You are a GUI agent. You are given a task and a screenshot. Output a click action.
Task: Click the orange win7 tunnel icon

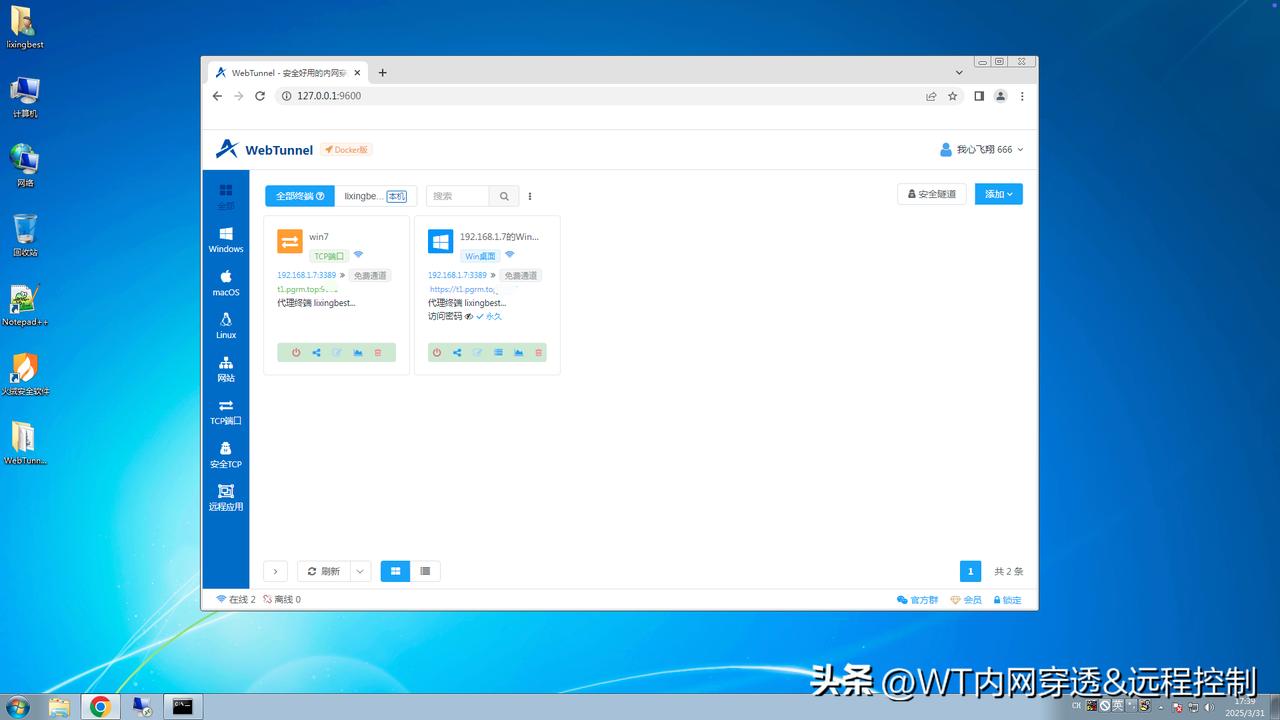290,241
